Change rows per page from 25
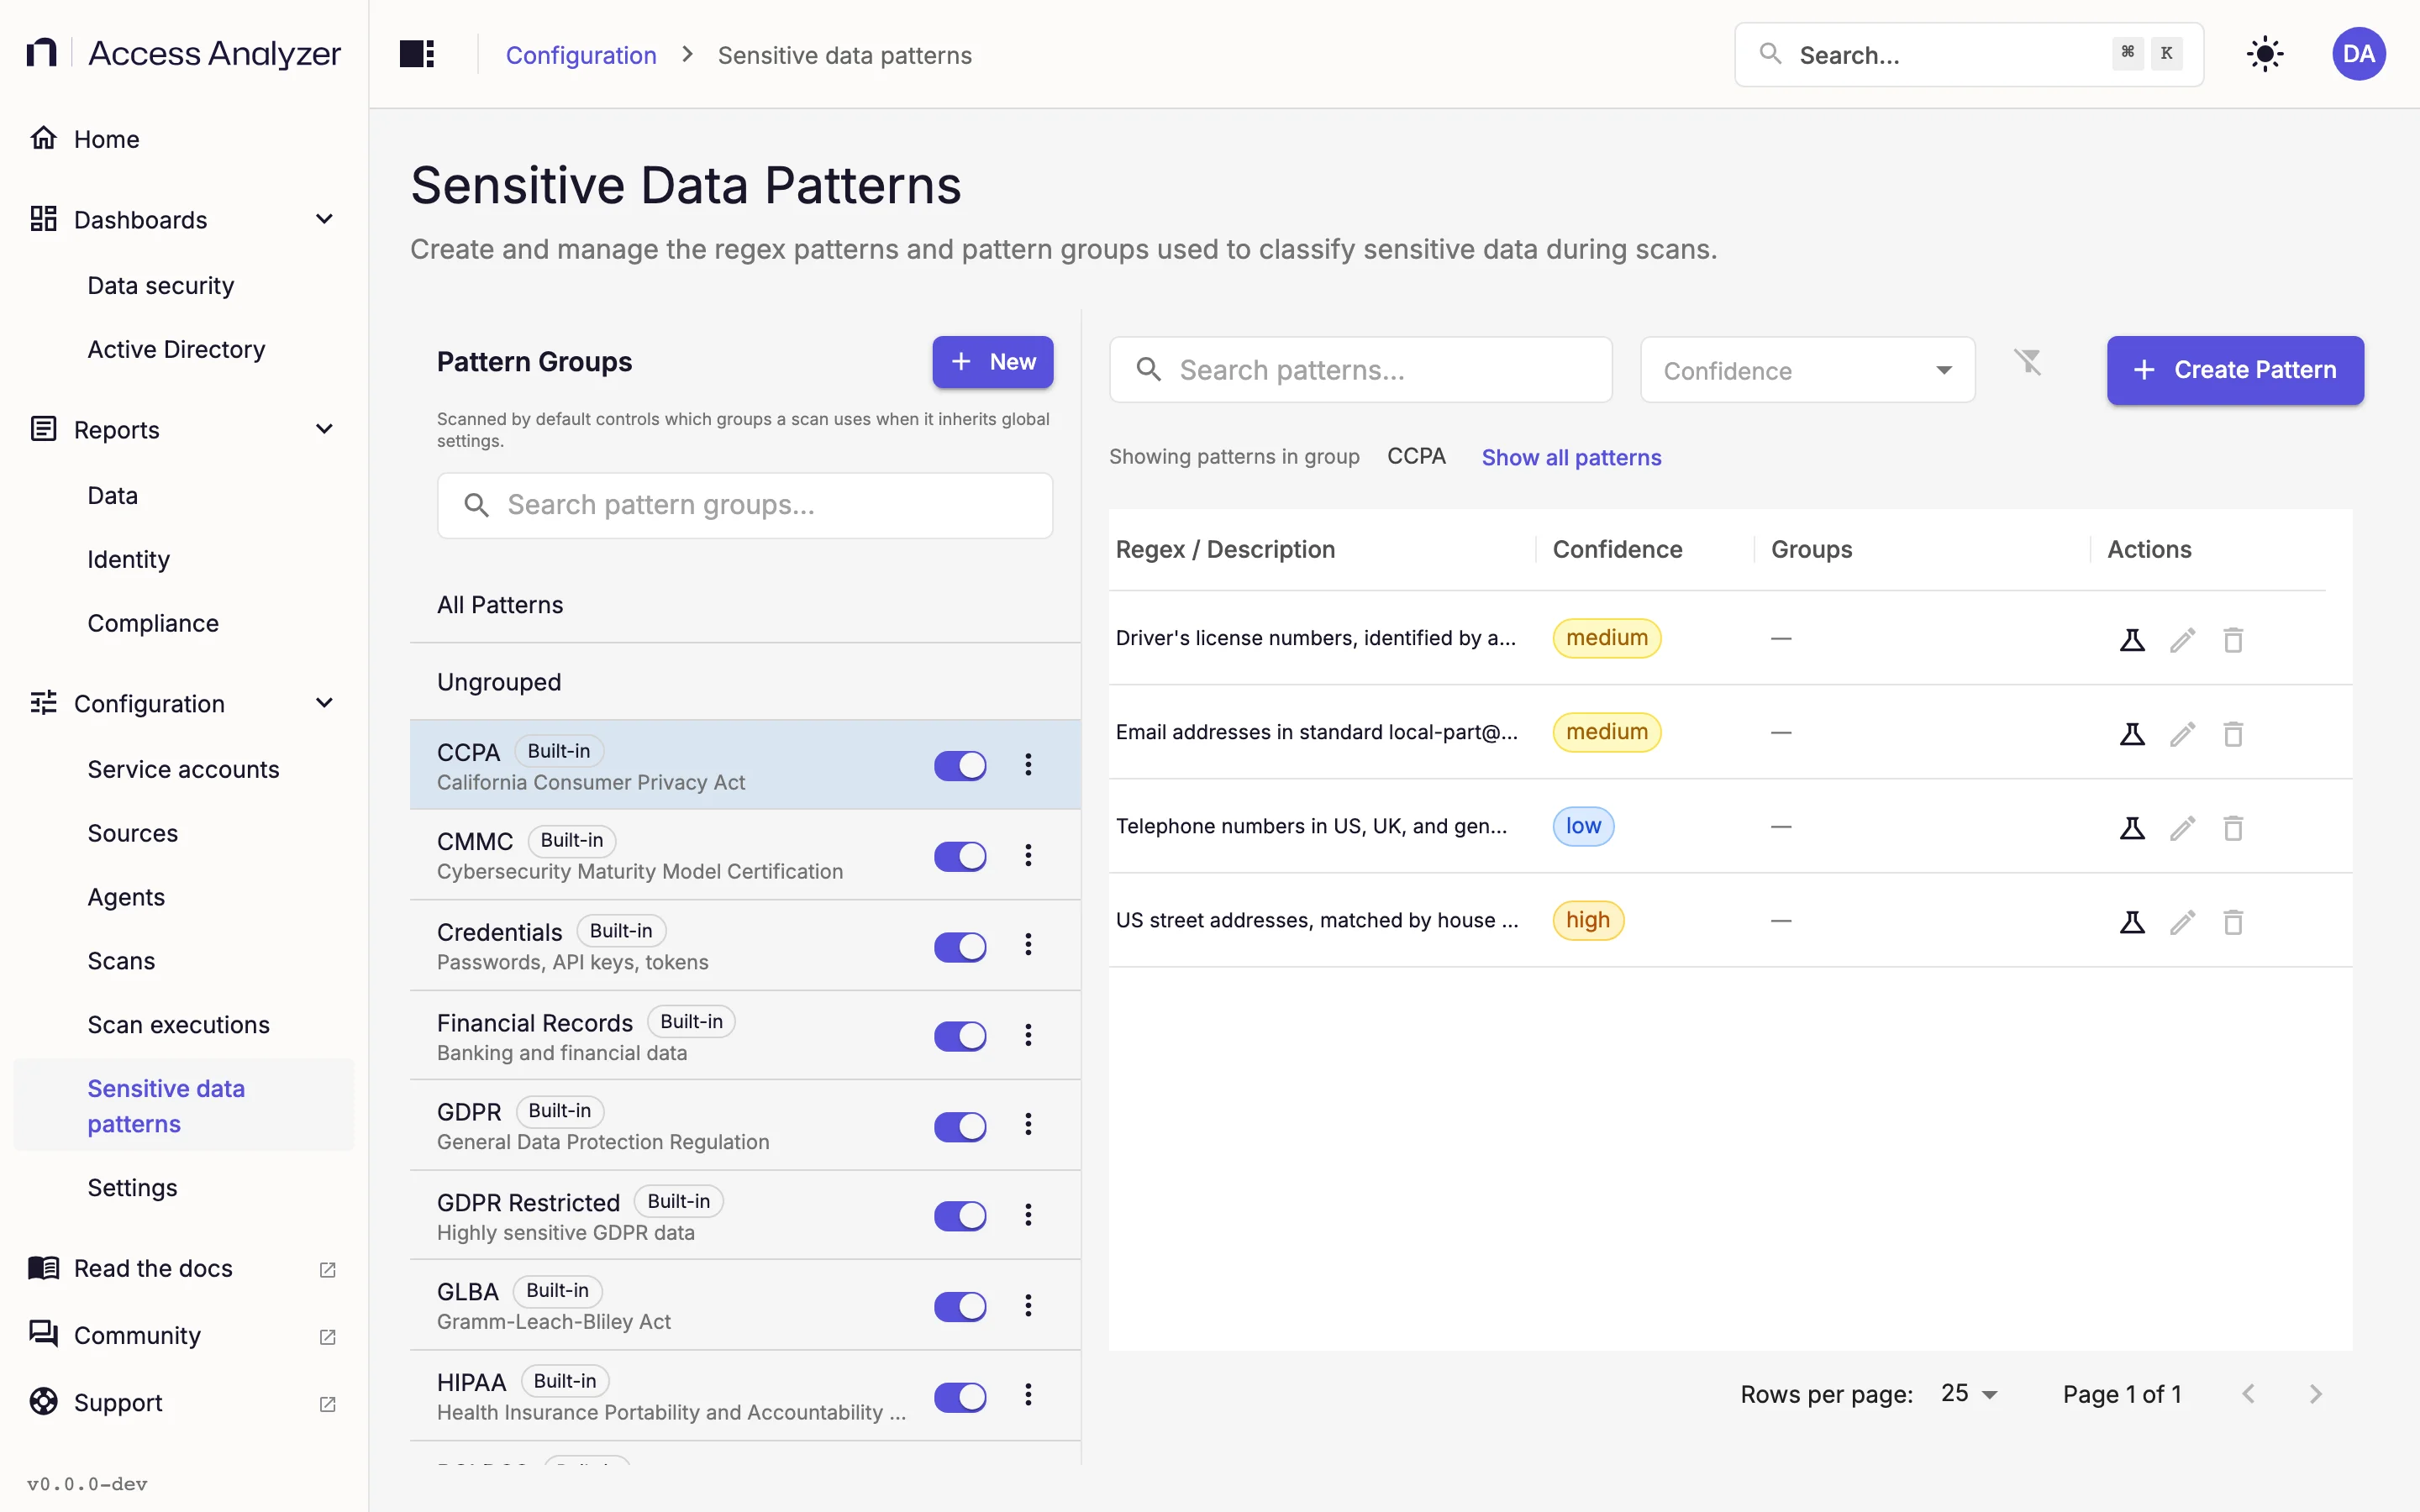Viewport: 2420px width, 1512px height. [x=1968, y=1394]
